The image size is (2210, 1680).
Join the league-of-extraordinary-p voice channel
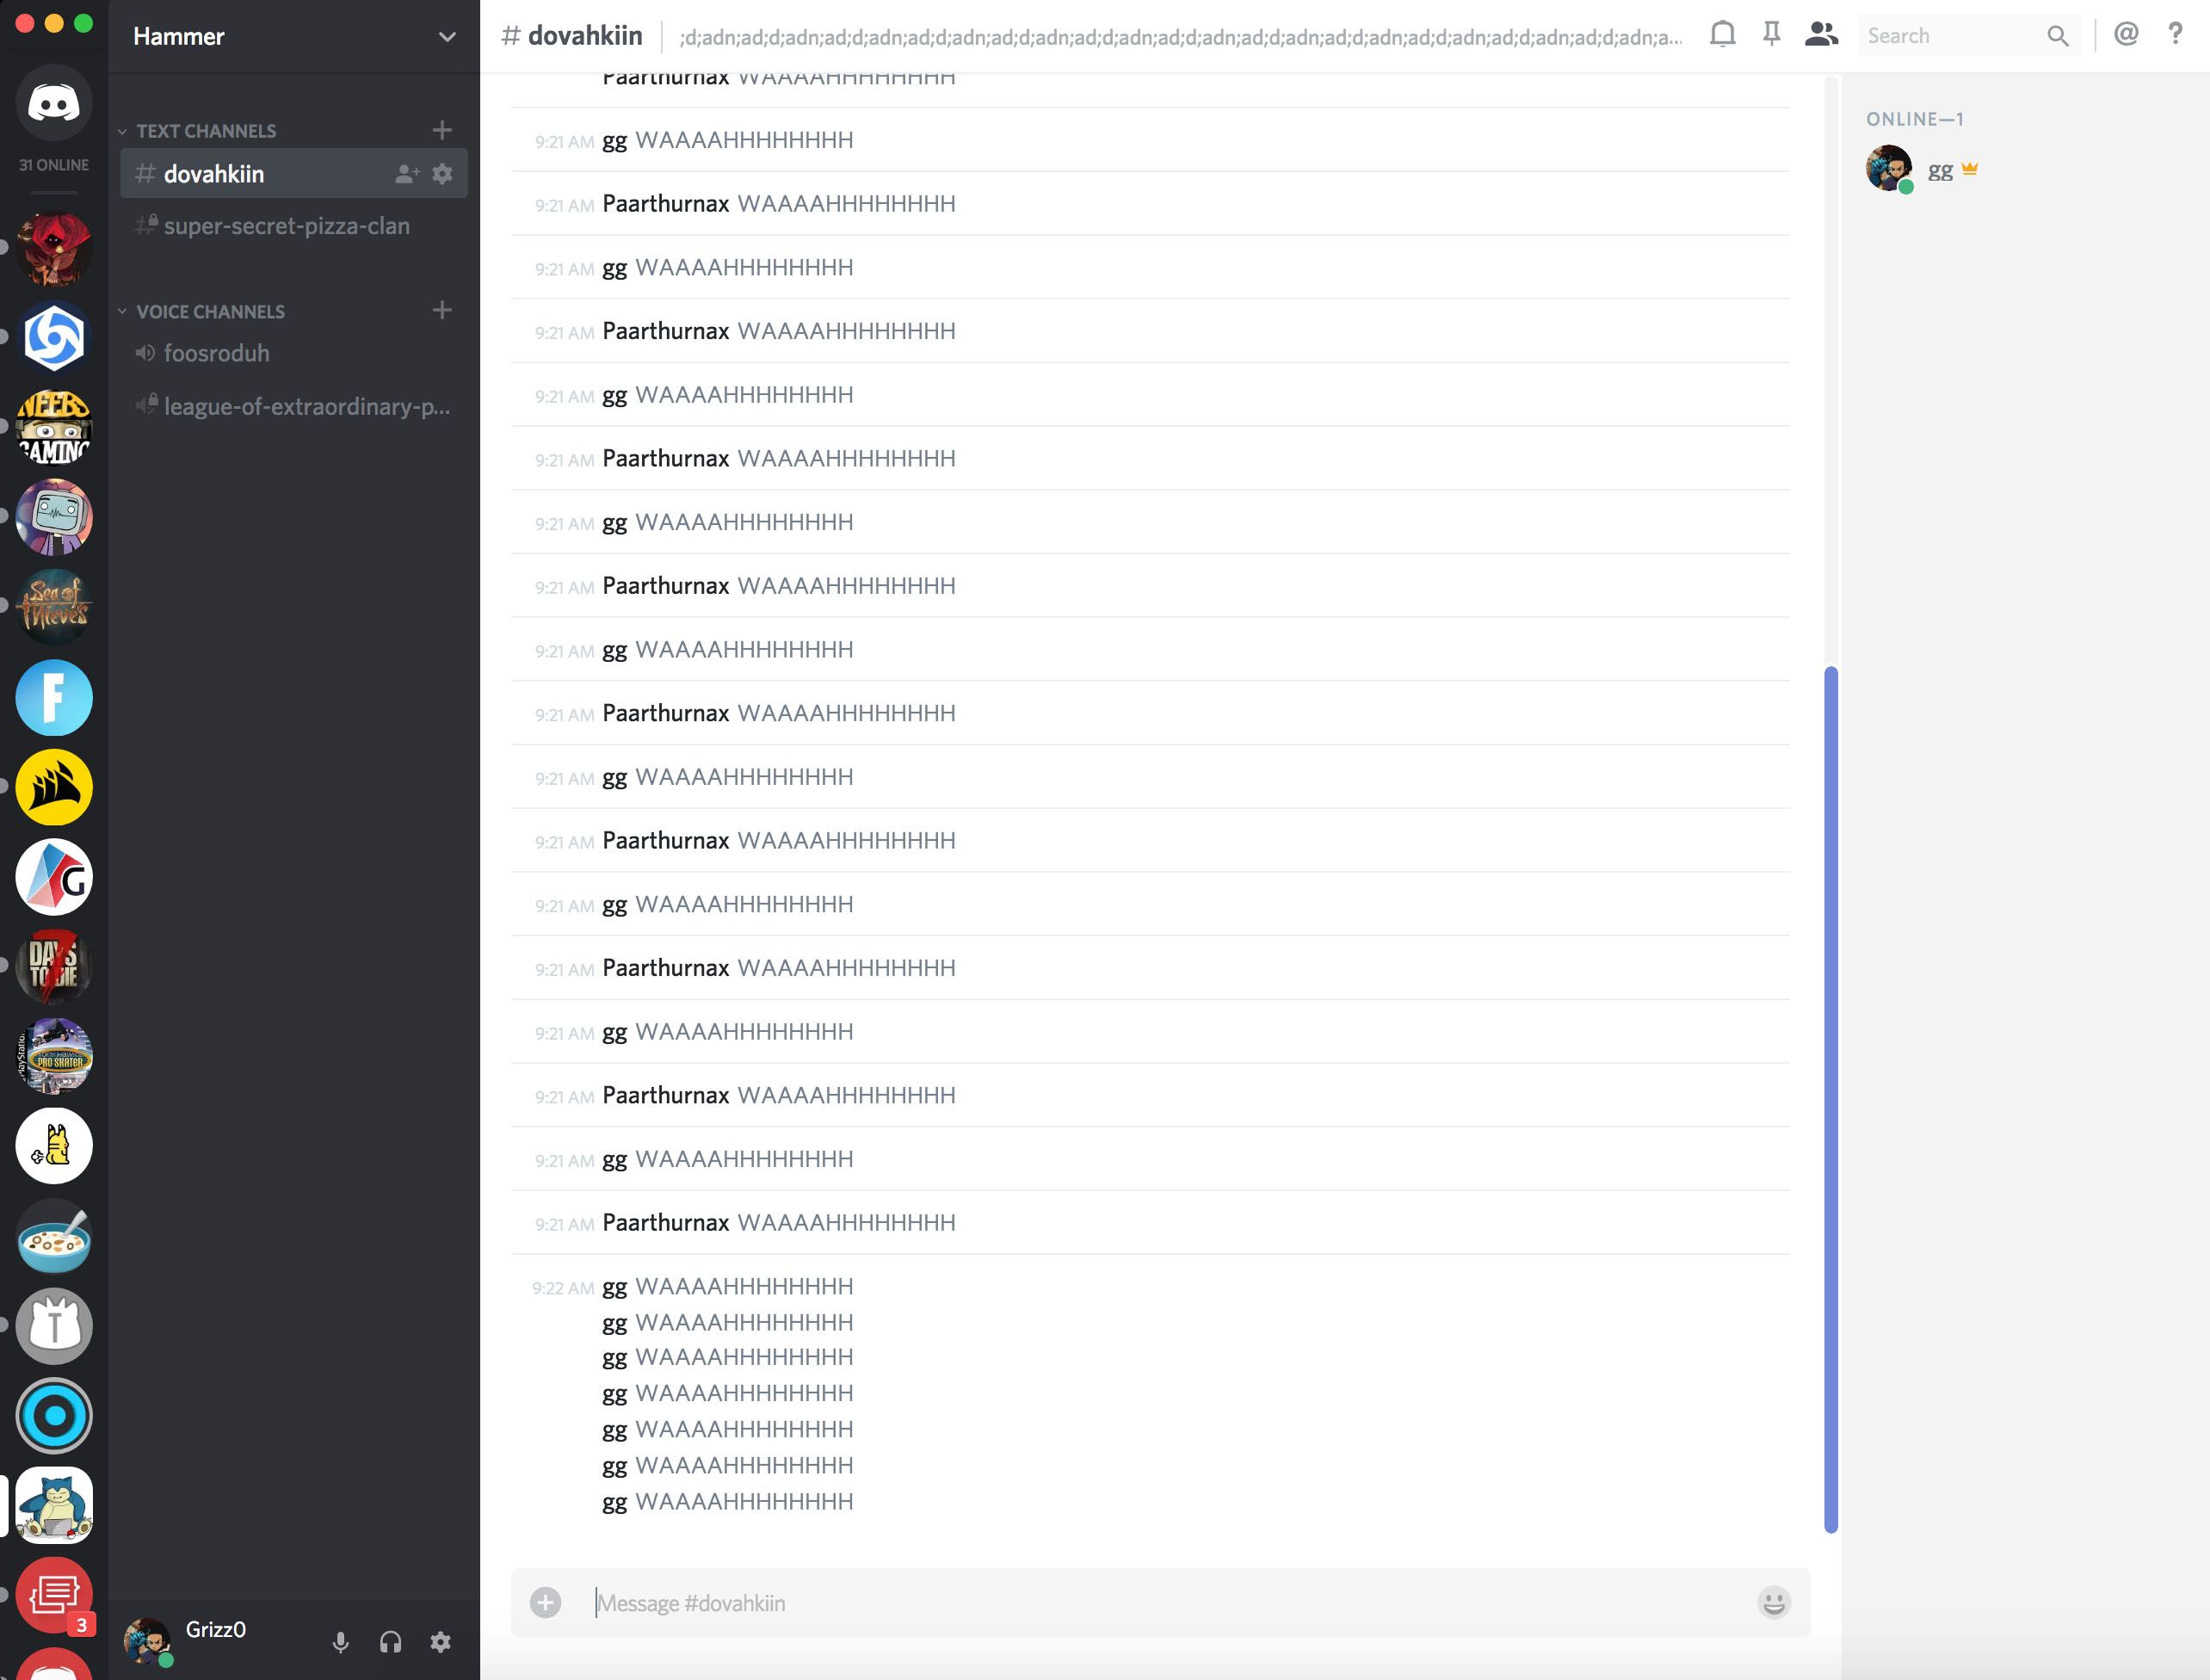pos(299,406)
